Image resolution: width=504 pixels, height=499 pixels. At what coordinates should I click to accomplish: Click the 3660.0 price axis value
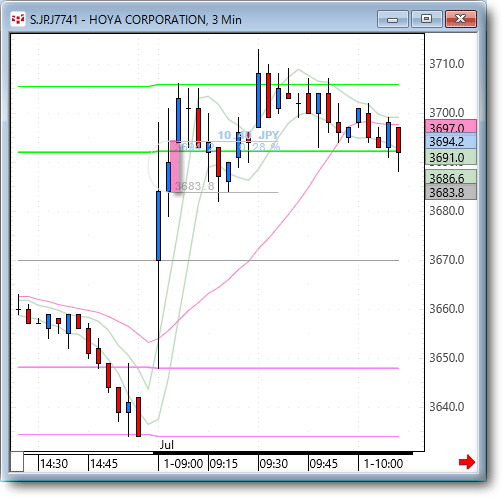pyautogui.click(x=446, y=309)
